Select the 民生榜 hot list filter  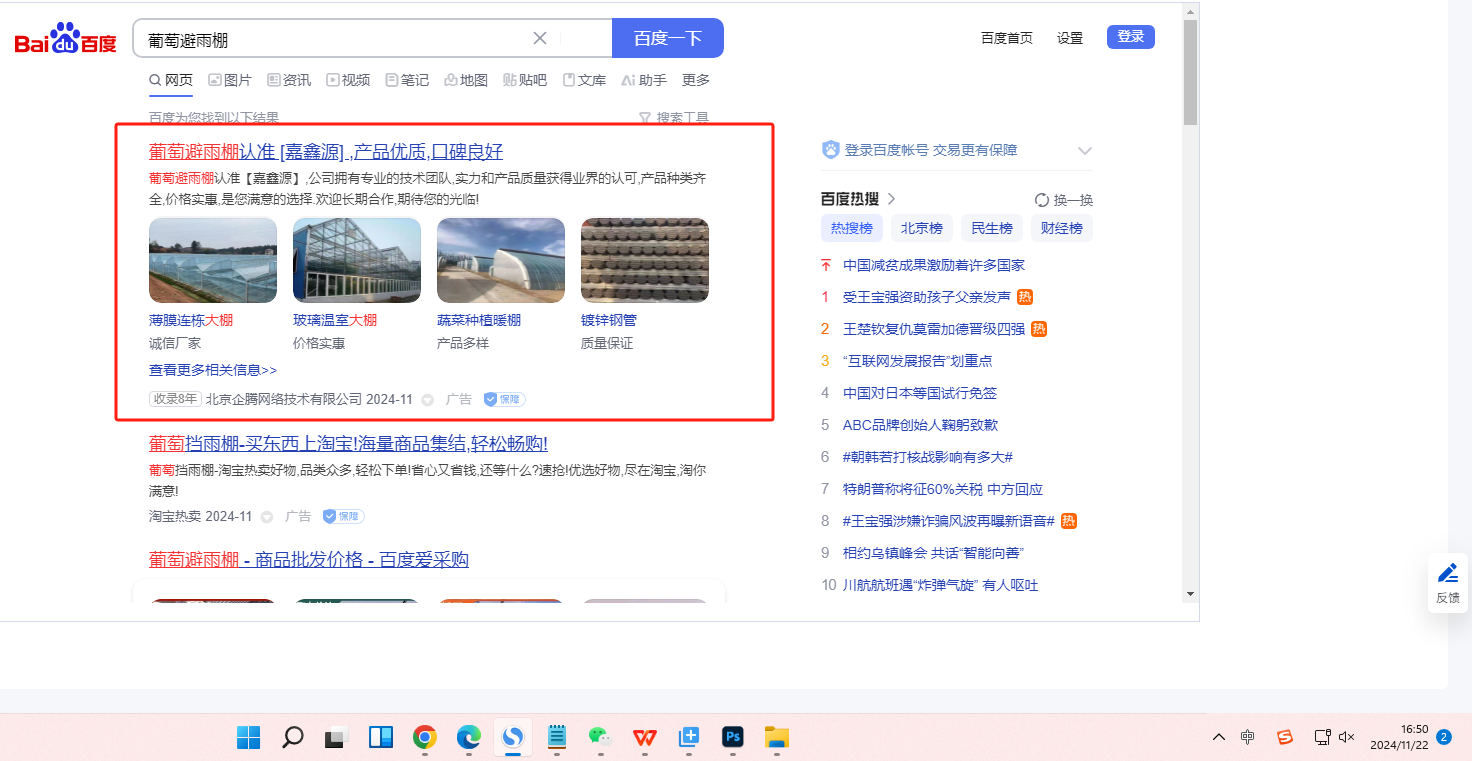point(991,228)
